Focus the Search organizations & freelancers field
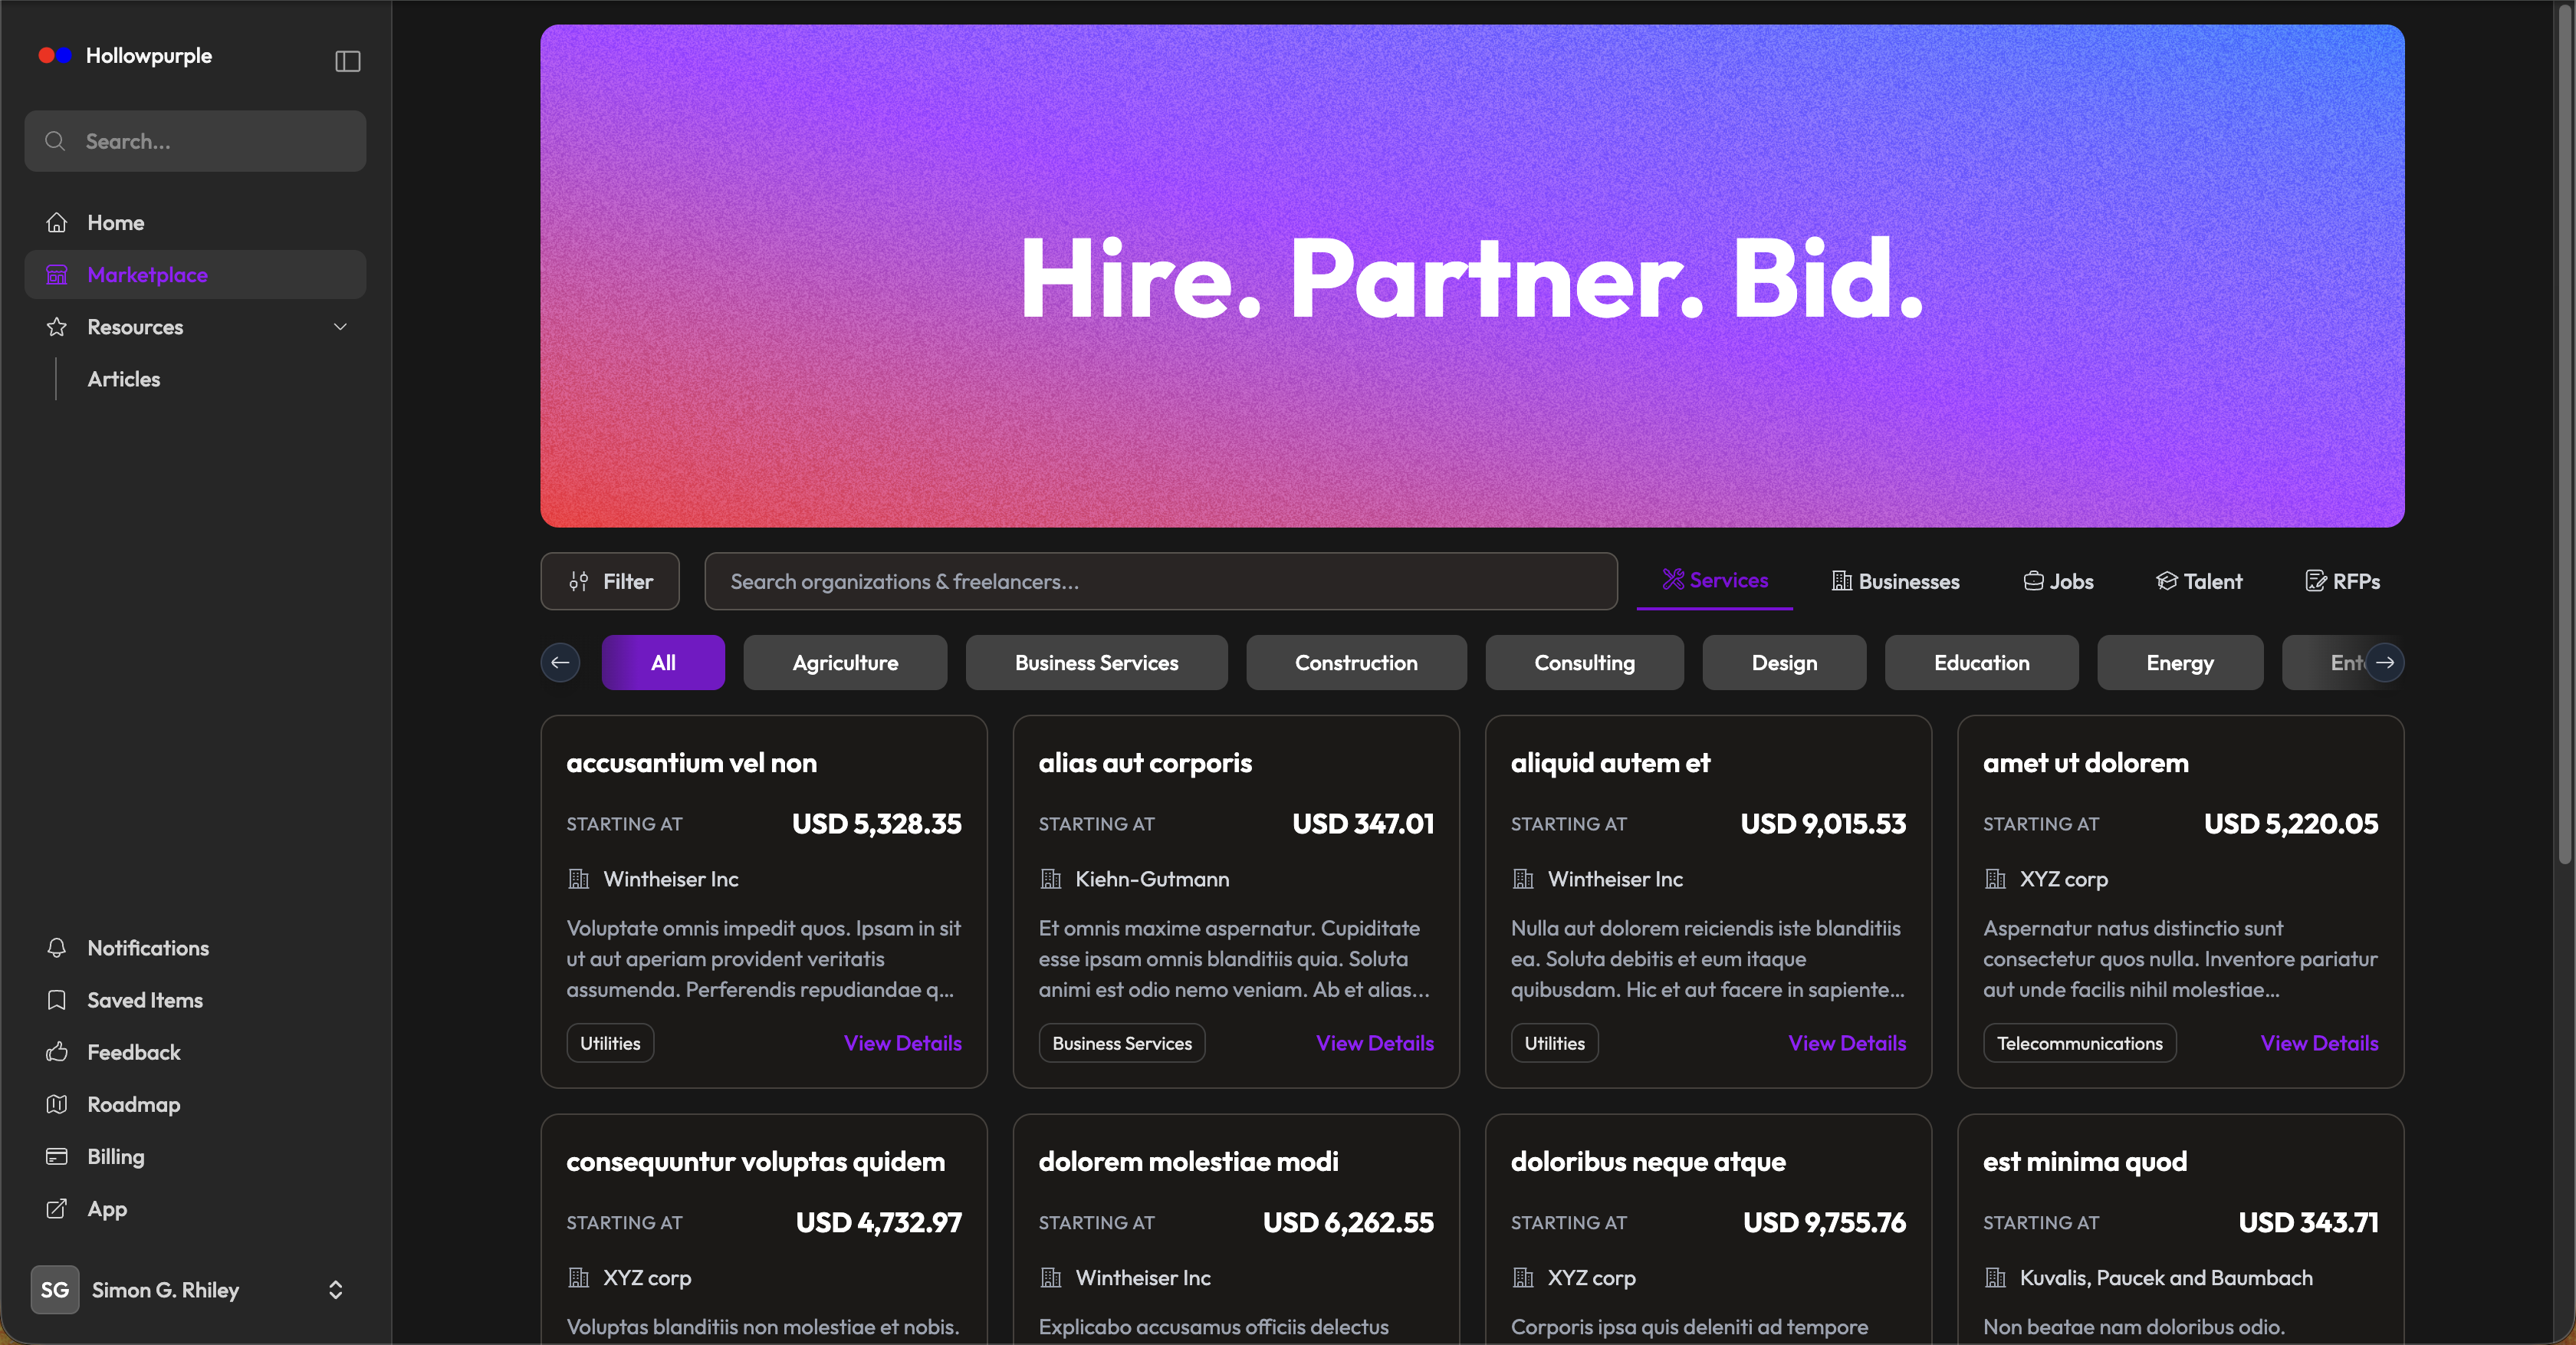 coord(1160,581)
